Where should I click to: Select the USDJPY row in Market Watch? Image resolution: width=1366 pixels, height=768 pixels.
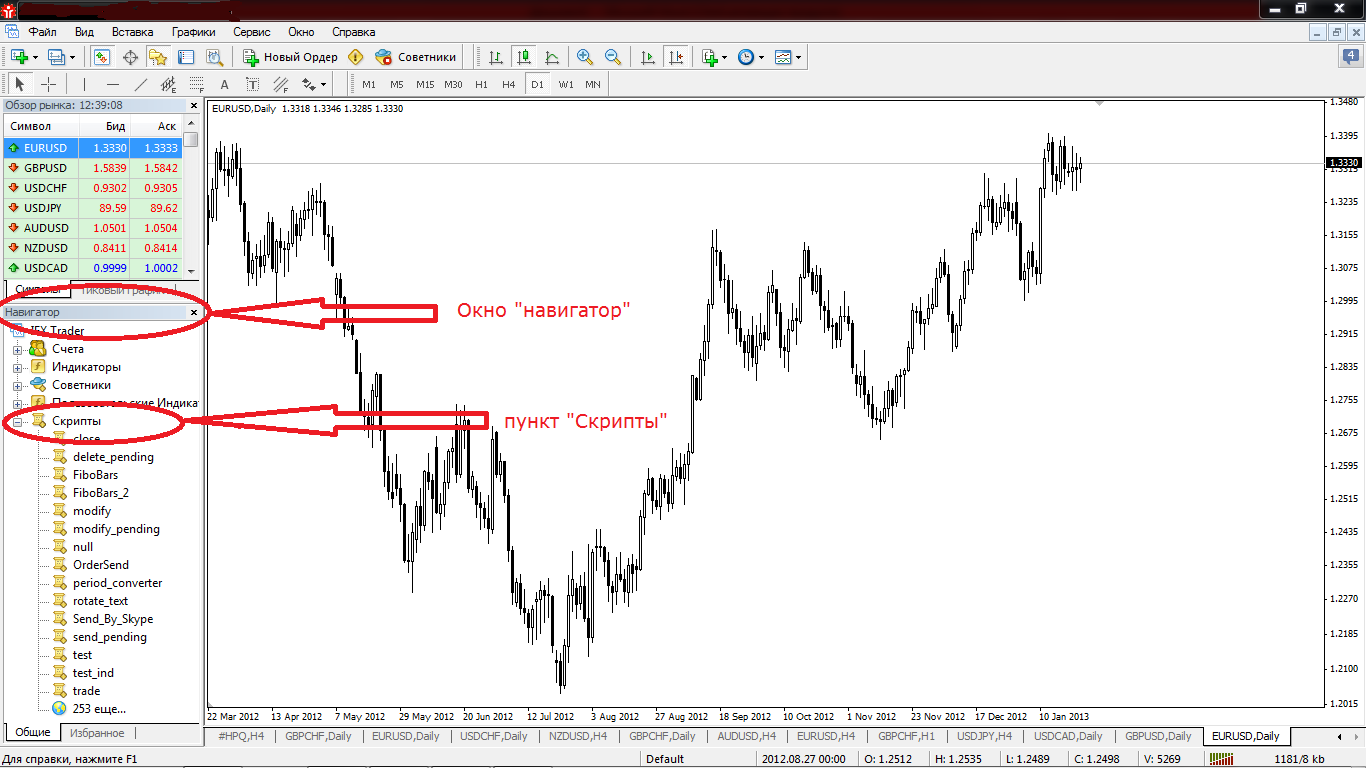coord(92,208)
